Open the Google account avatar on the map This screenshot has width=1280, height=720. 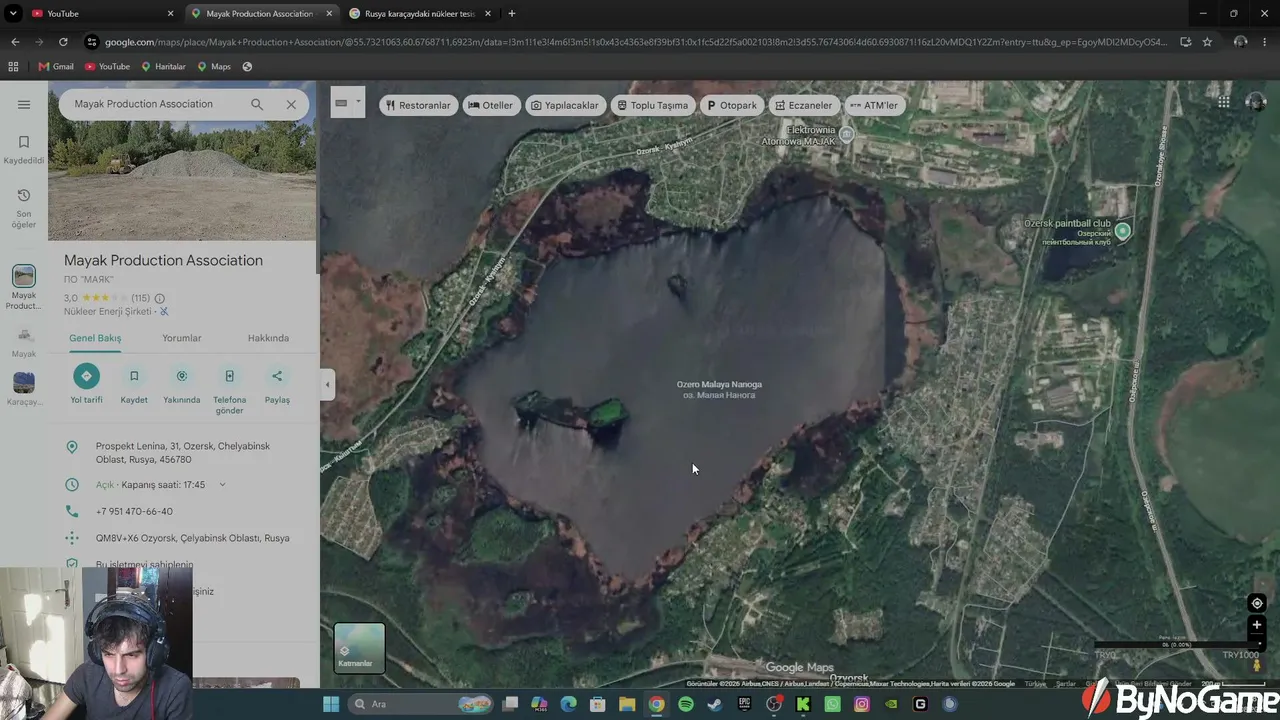coord(1256,102)
